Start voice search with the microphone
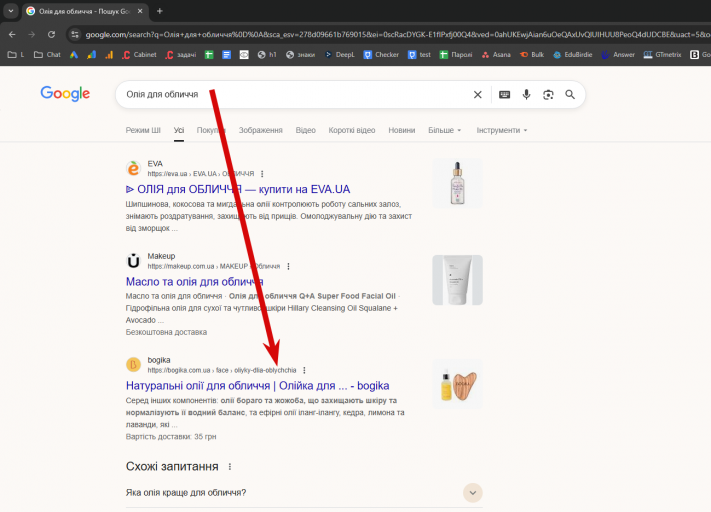This screenshot has width=711, height=512. pyautogui.click(x=526, y=94)
